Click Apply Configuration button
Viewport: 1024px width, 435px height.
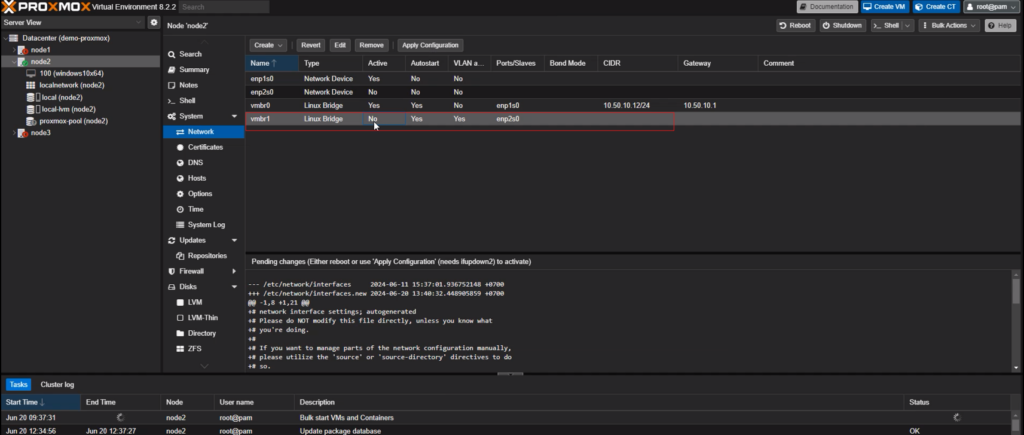click(x=430, y=45)
